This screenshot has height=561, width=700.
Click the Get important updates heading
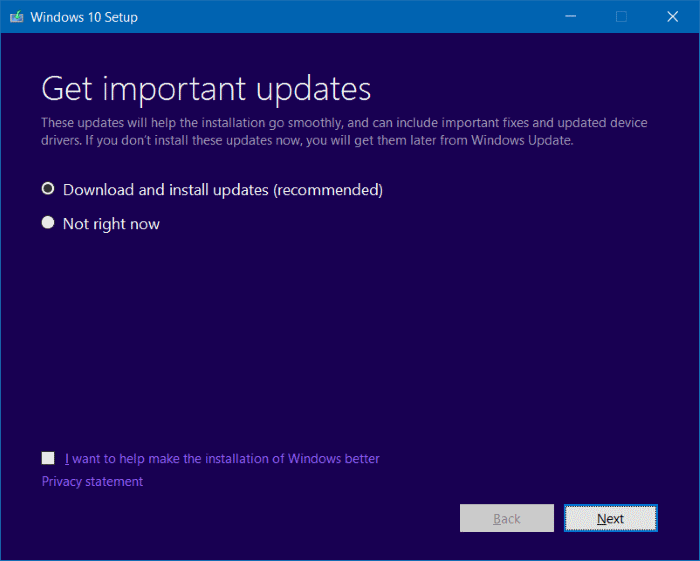point(206,89)
